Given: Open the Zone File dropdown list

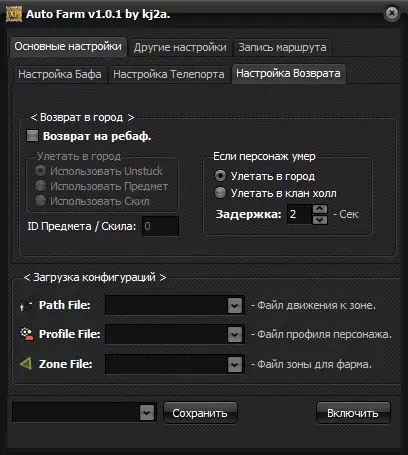Looking at the screenshot, I should pyautogui.click(x=235, y=364).
